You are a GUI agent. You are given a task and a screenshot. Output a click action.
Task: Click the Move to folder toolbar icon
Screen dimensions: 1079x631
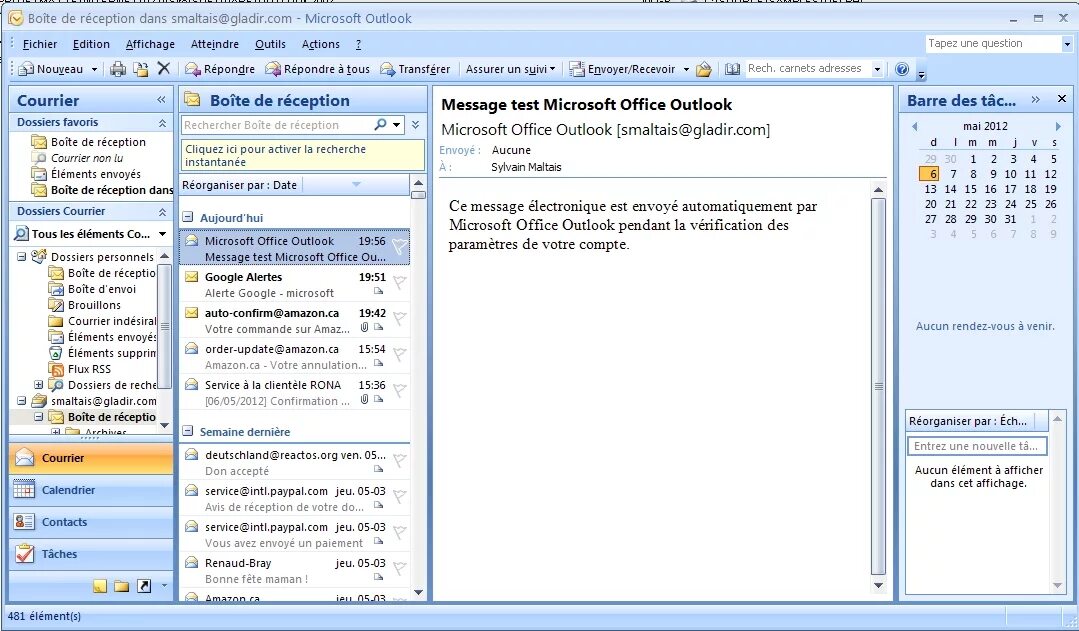click(140, 69)
